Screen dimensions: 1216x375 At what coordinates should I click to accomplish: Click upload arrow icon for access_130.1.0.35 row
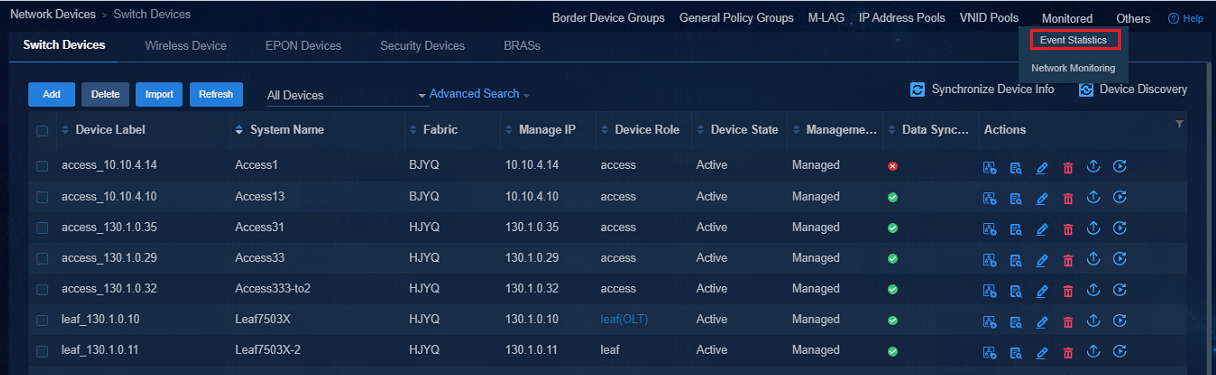pos(1093,228)
